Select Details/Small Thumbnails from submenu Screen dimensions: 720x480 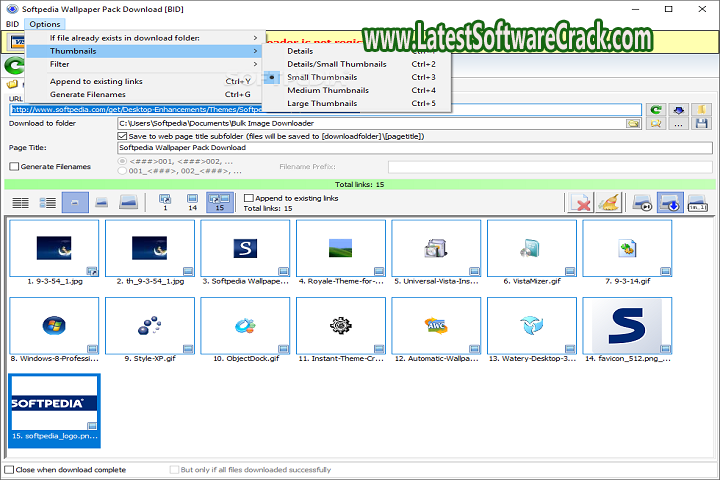pos(356,64)
